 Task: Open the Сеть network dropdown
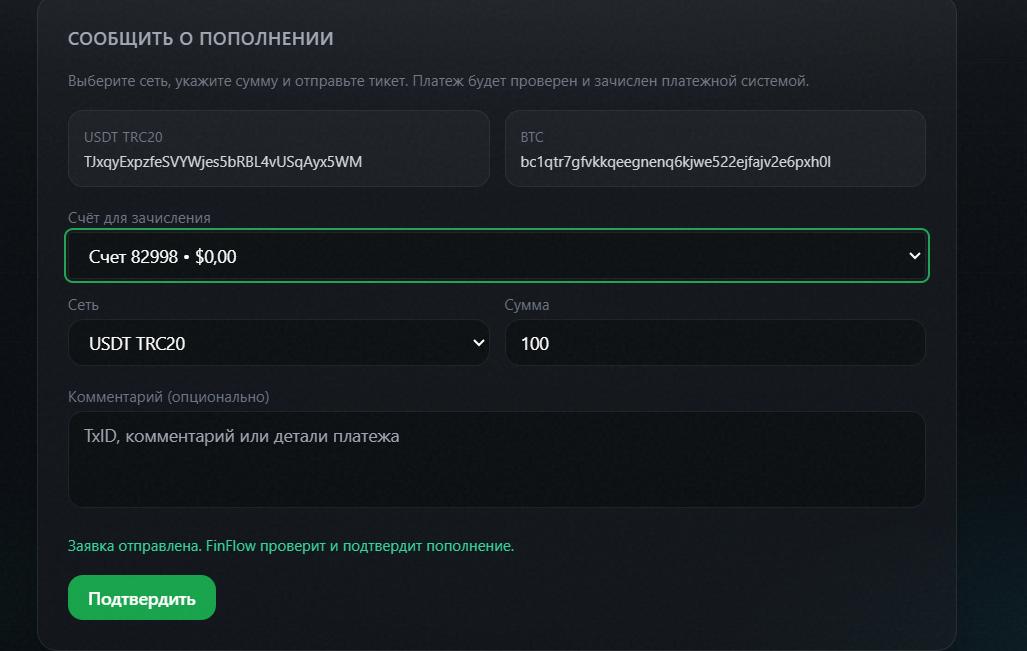point(278,343)
